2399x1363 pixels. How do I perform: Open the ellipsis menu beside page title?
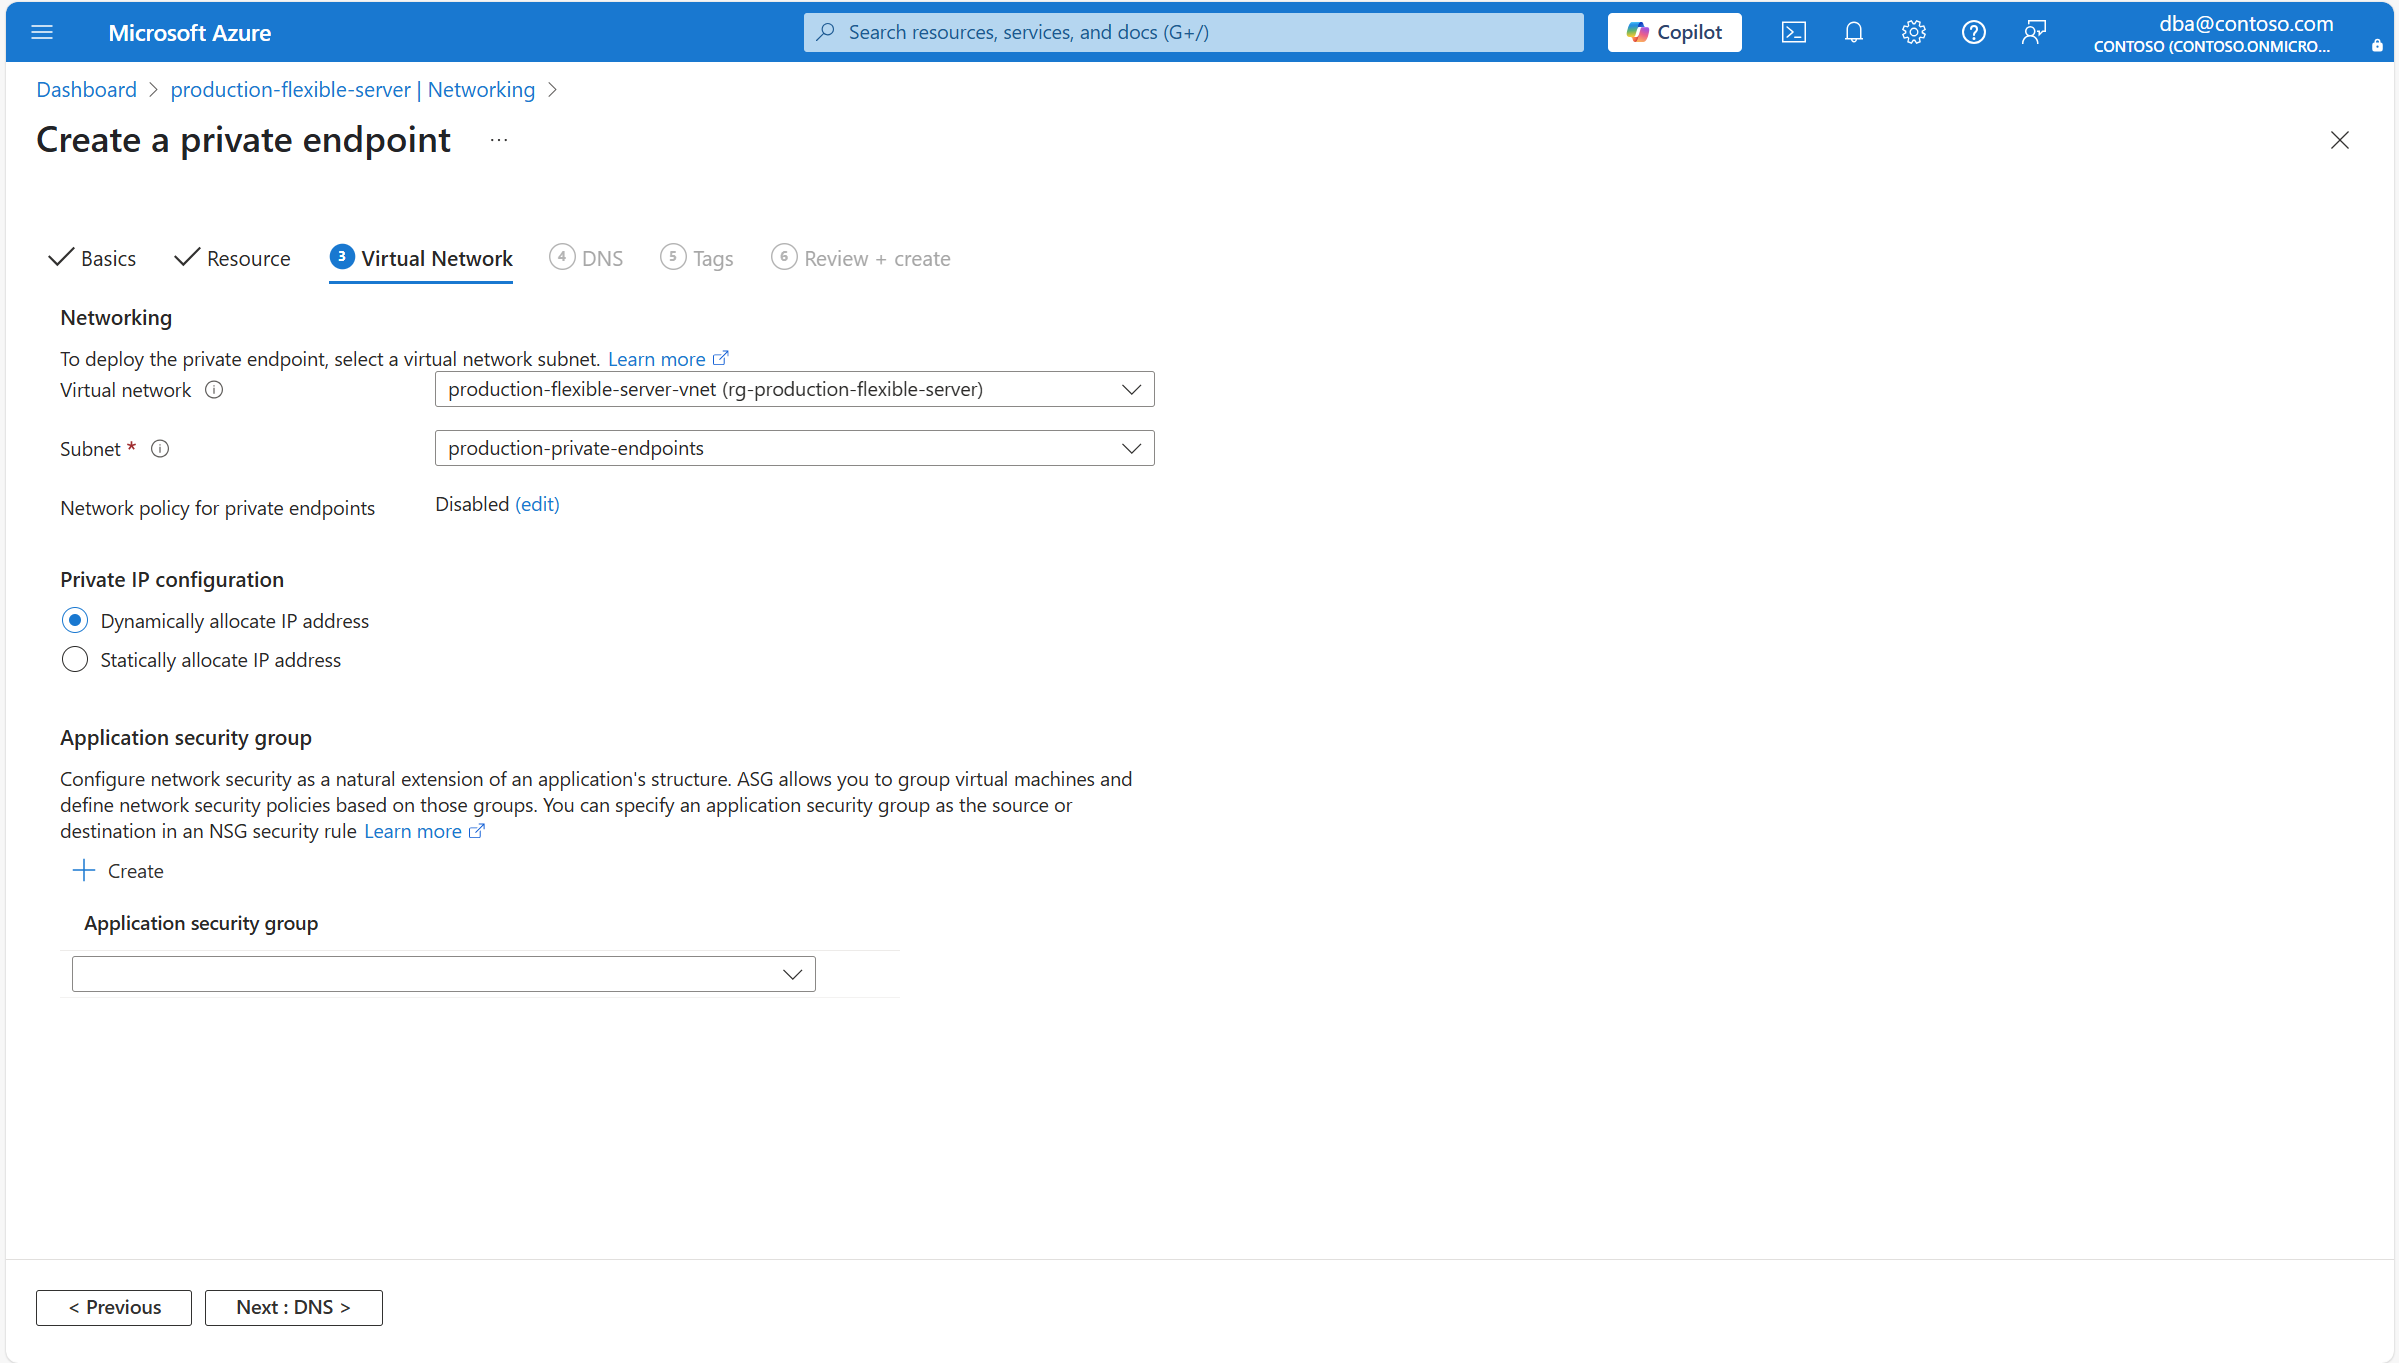[499, 140]
